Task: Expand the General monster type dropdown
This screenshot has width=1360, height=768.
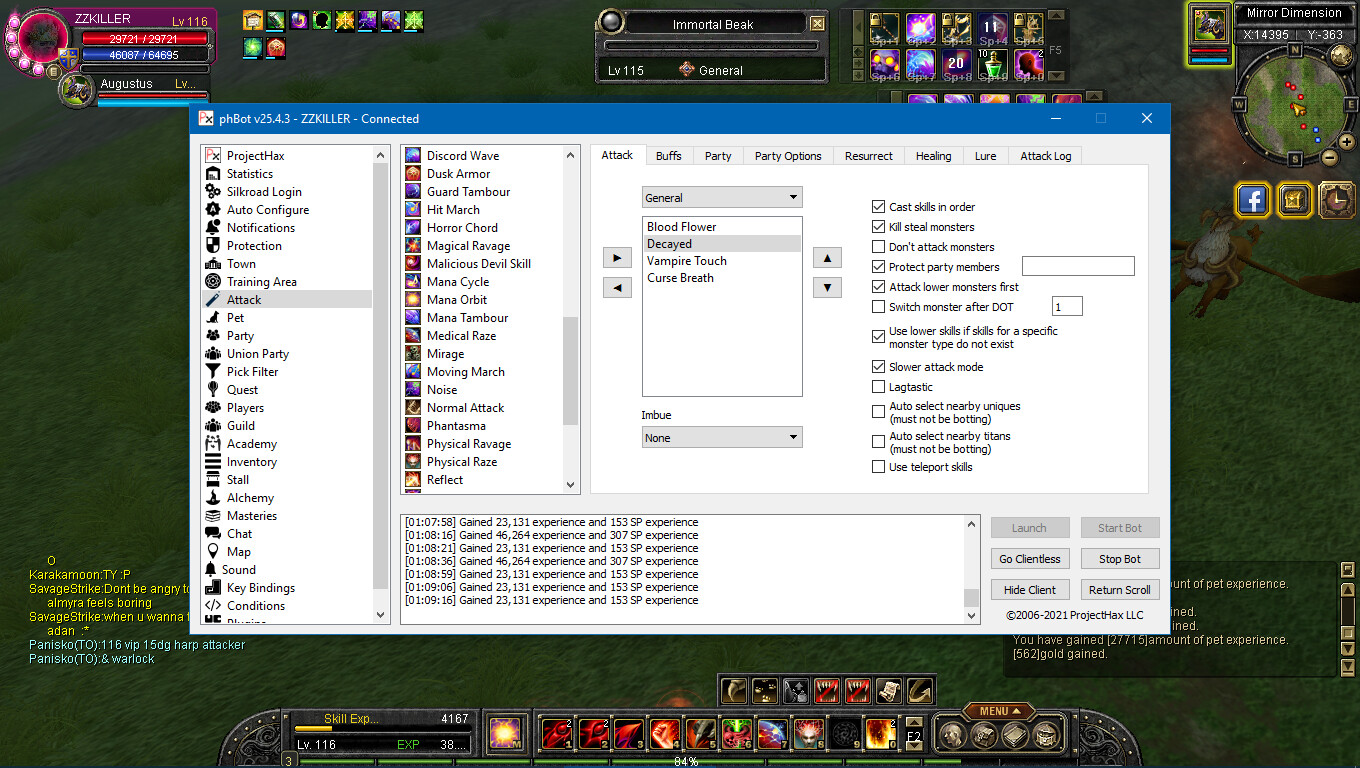Action: tap(721, 198)
